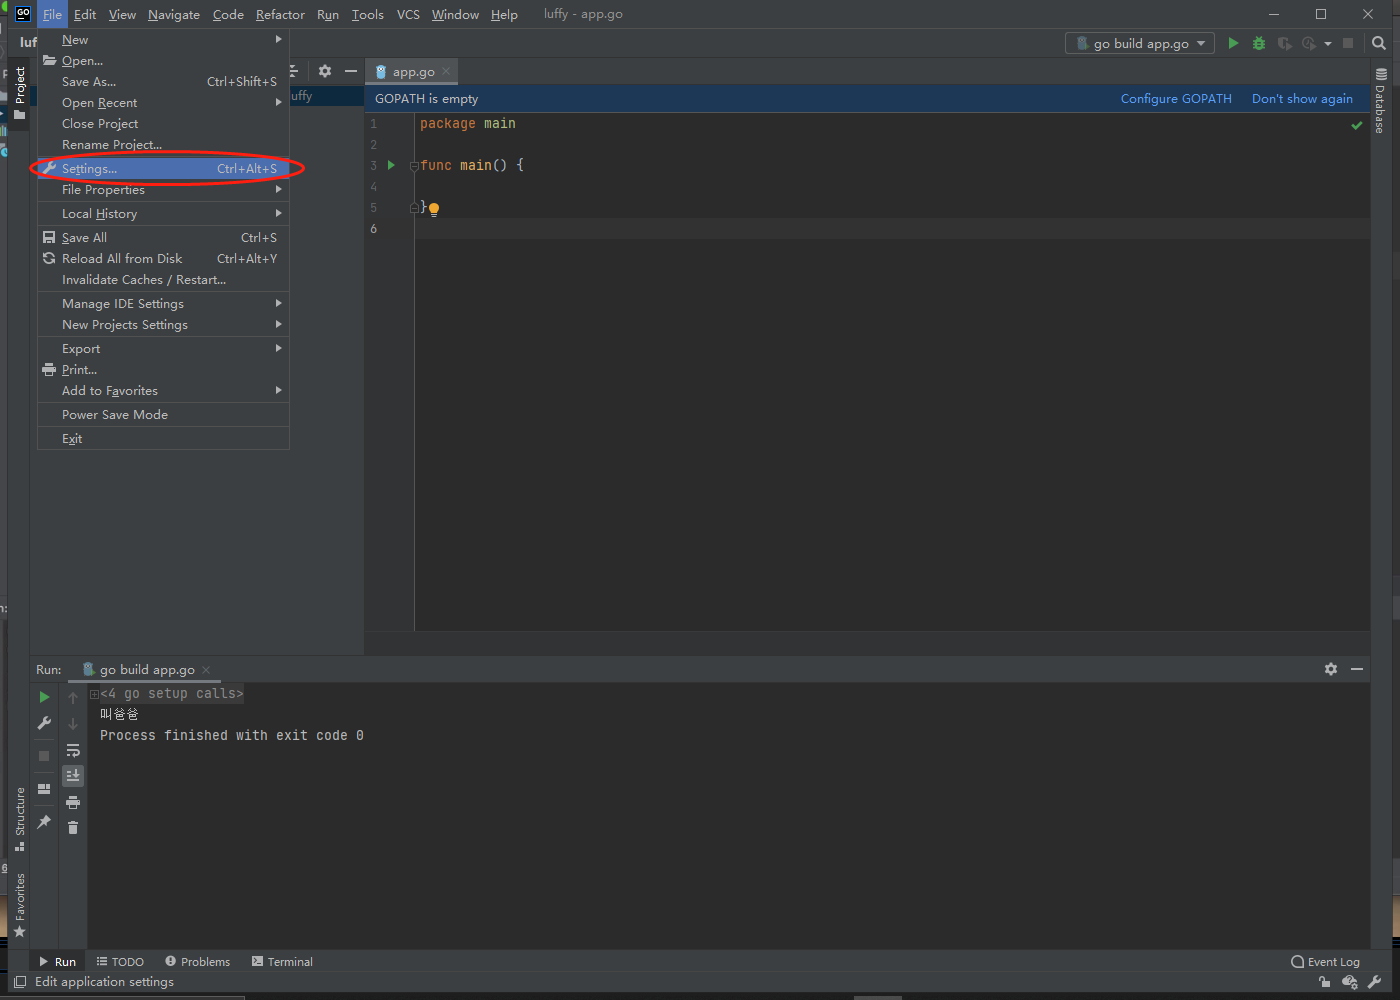Click Exit in File menu
The image size is (1400, 1000).
(x=163, y=439)
